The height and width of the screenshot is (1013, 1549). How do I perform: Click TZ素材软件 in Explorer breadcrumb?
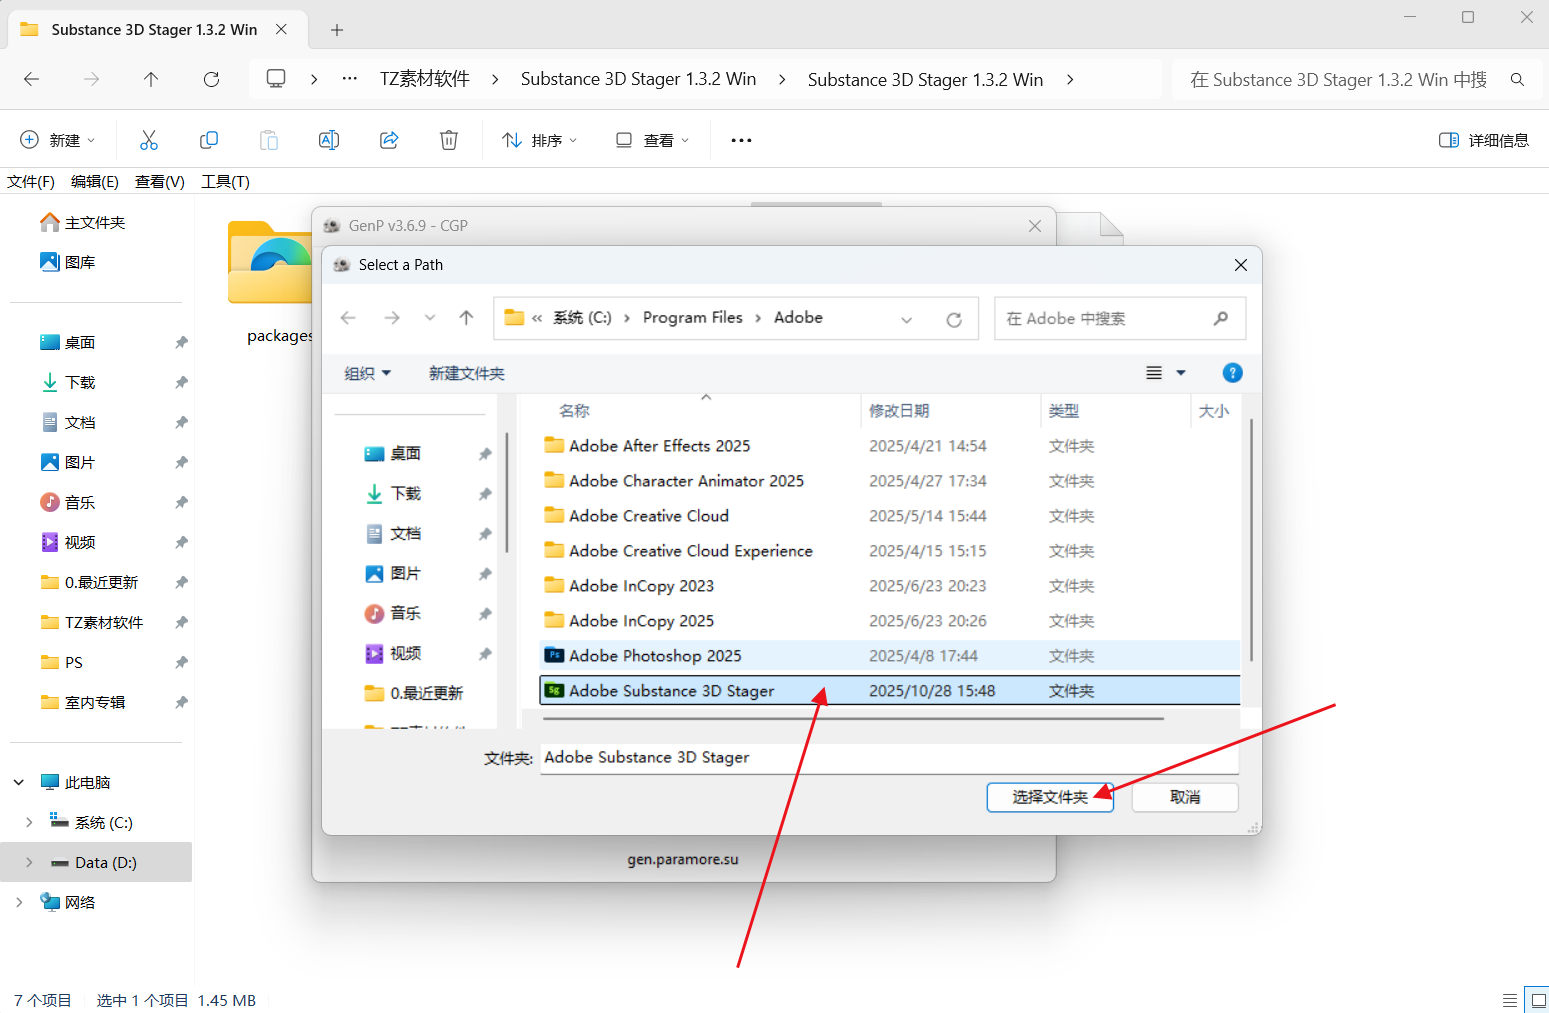tap(425, 79)
